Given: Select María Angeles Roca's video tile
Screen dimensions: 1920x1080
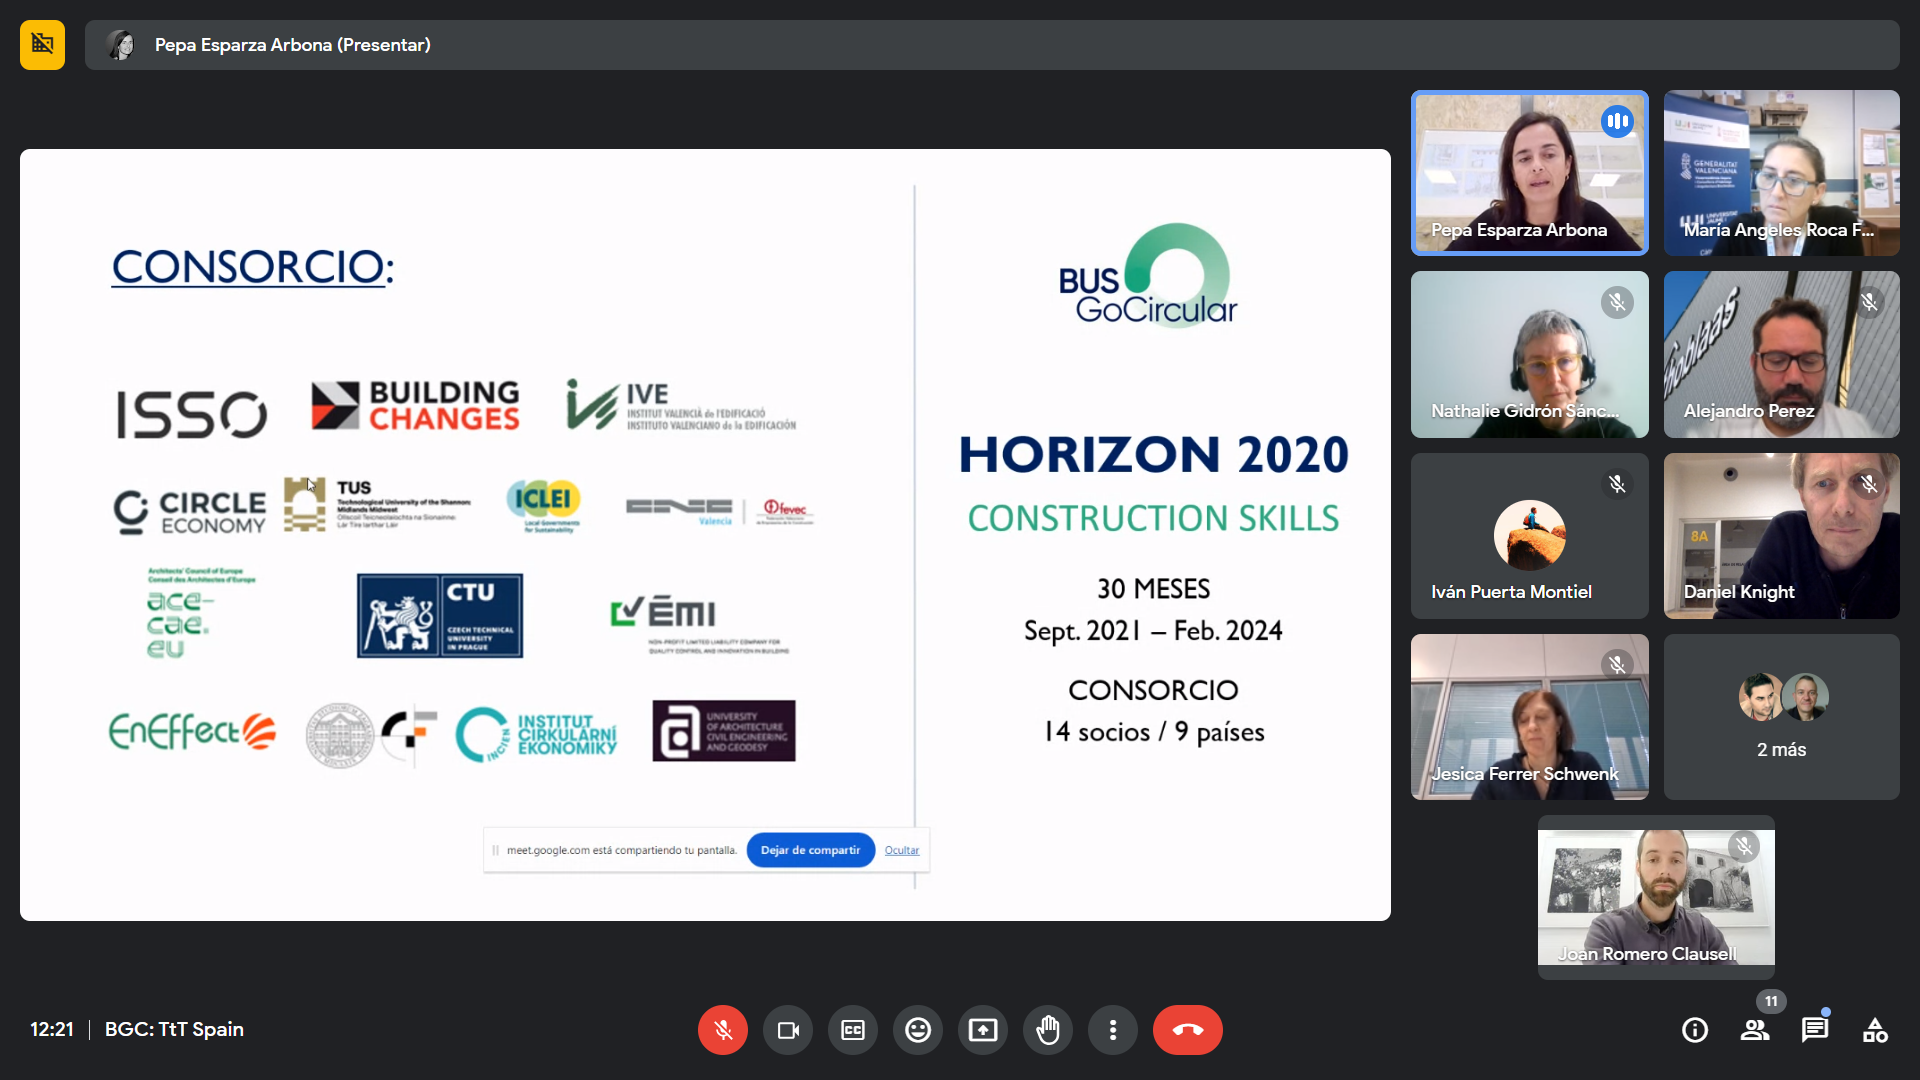Looking at the screenshot, I should point(1782,173).
